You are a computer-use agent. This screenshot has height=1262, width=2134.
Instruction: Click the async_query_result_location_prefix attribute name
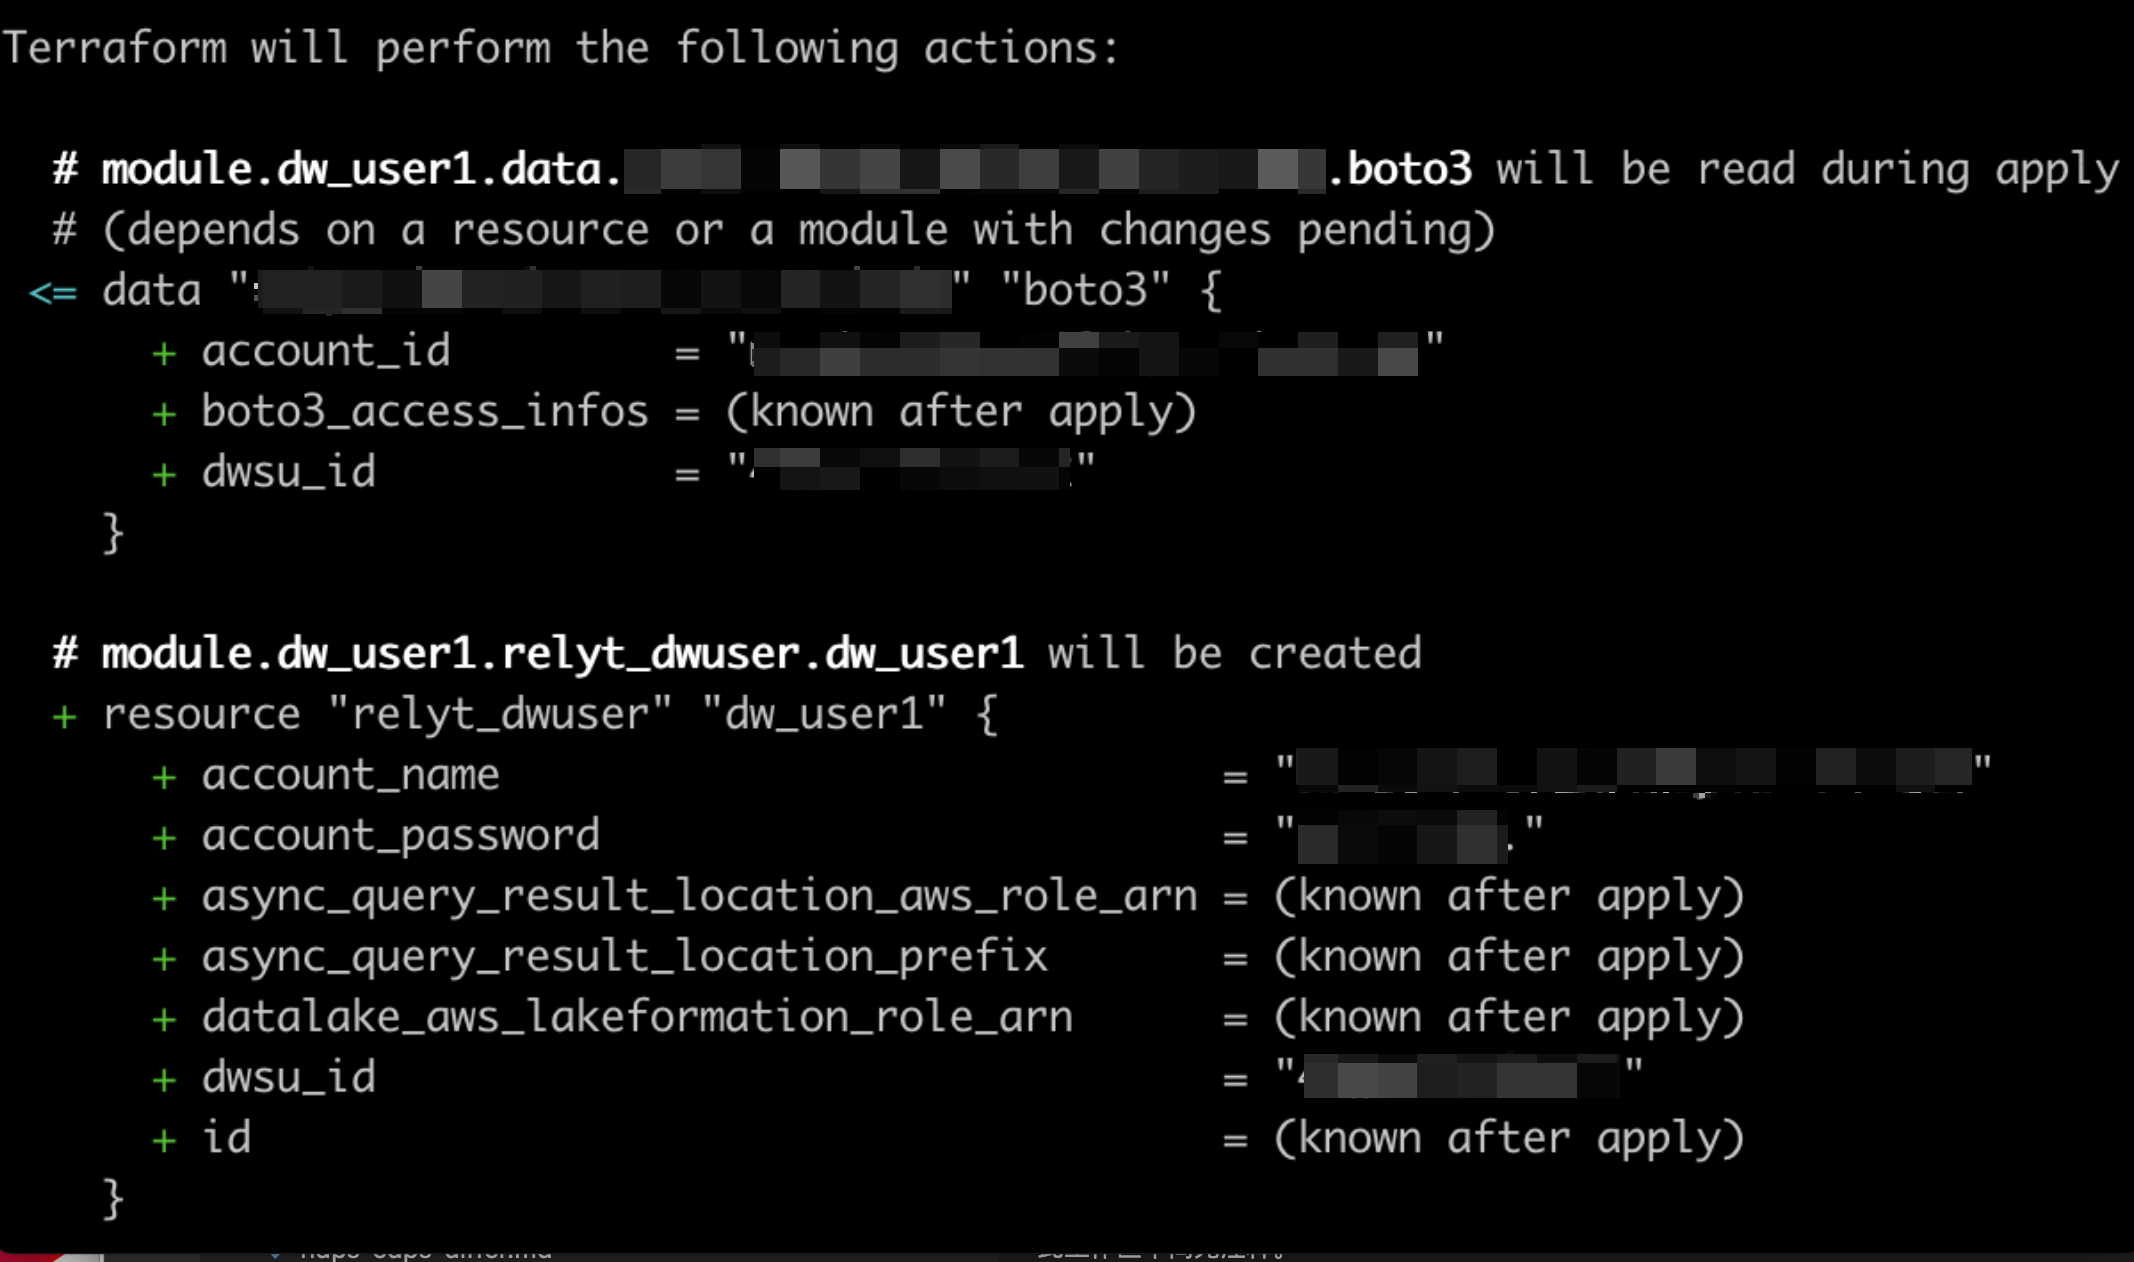(x=625, y=957)
